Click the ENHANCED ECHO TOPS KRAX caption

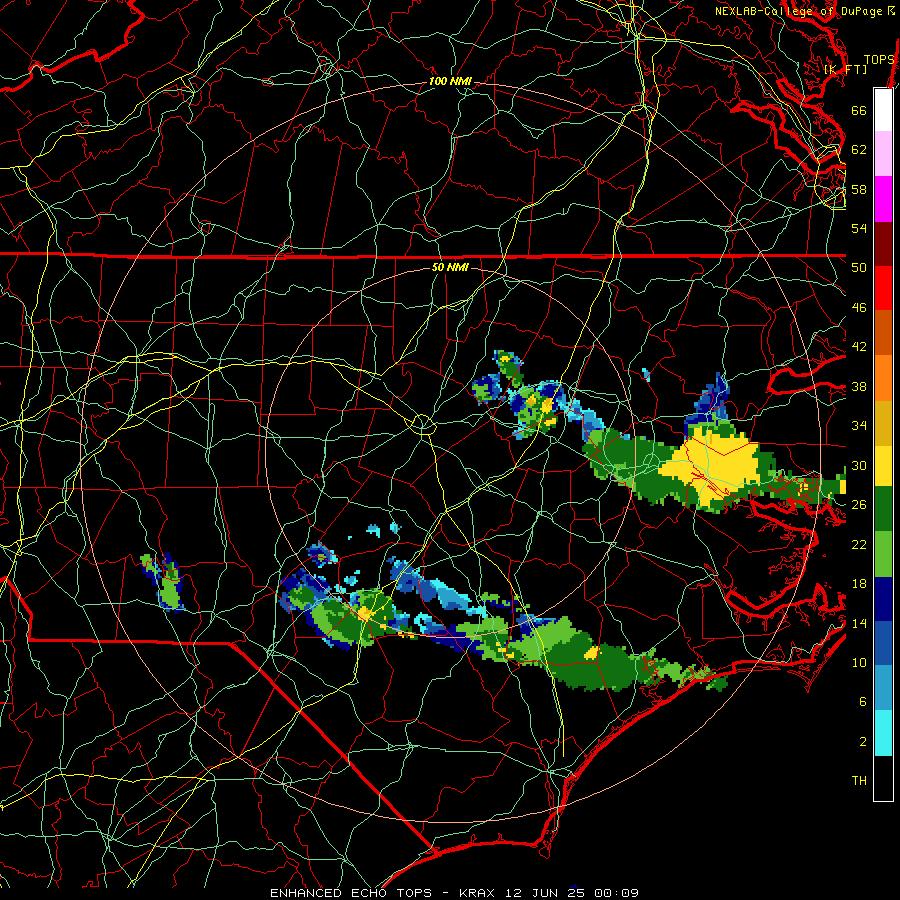click(x=454, y=893)
